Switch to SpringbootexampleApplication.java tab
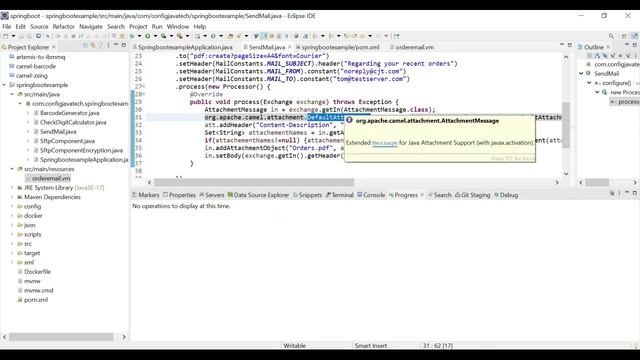Screen dimensions: 640x360 (x=183, y=47)
